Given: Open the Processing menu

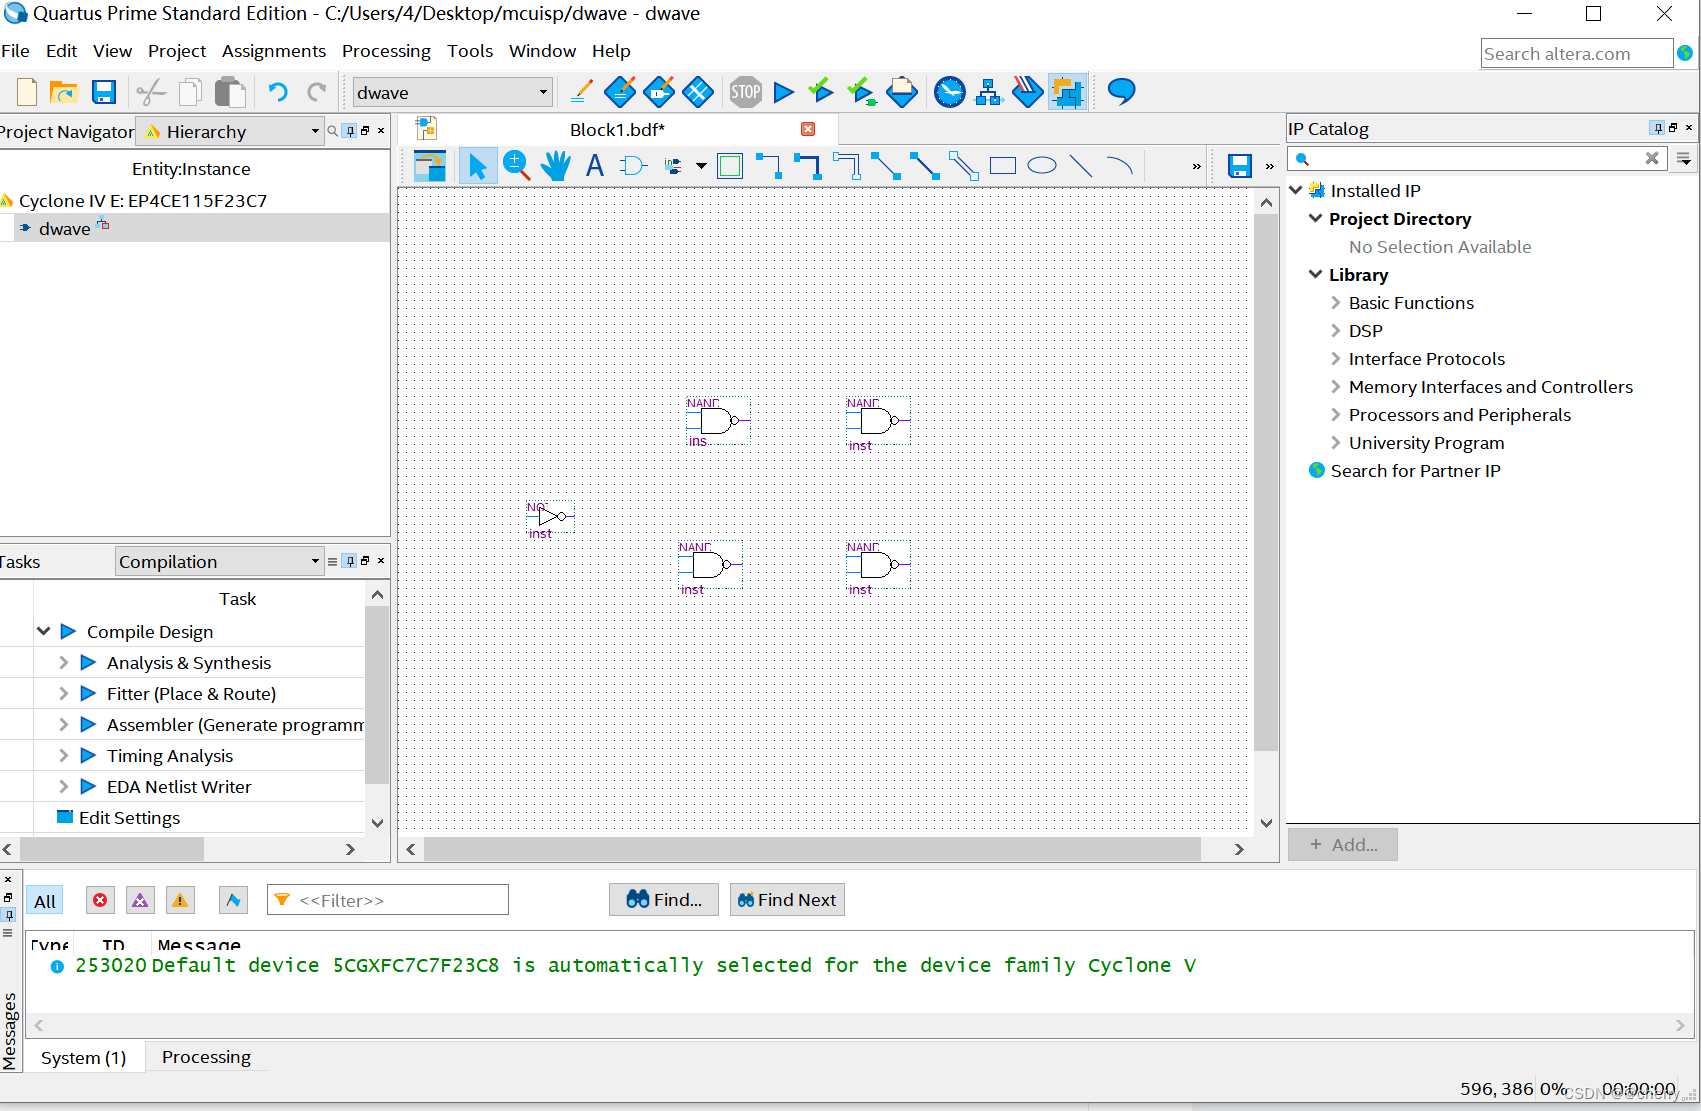Looking at the screenshot, I should tap(386, 51).
